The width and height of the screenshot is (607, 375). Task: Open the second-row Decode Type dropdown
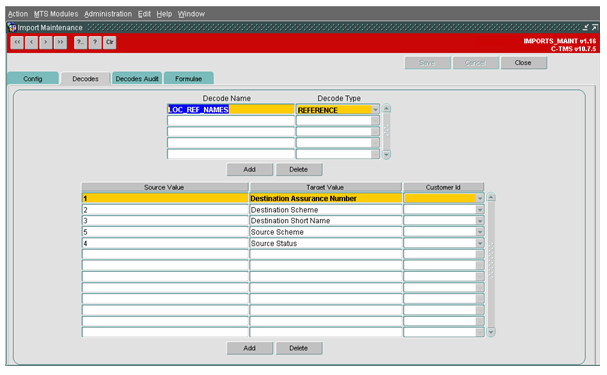tap(375, 121)
